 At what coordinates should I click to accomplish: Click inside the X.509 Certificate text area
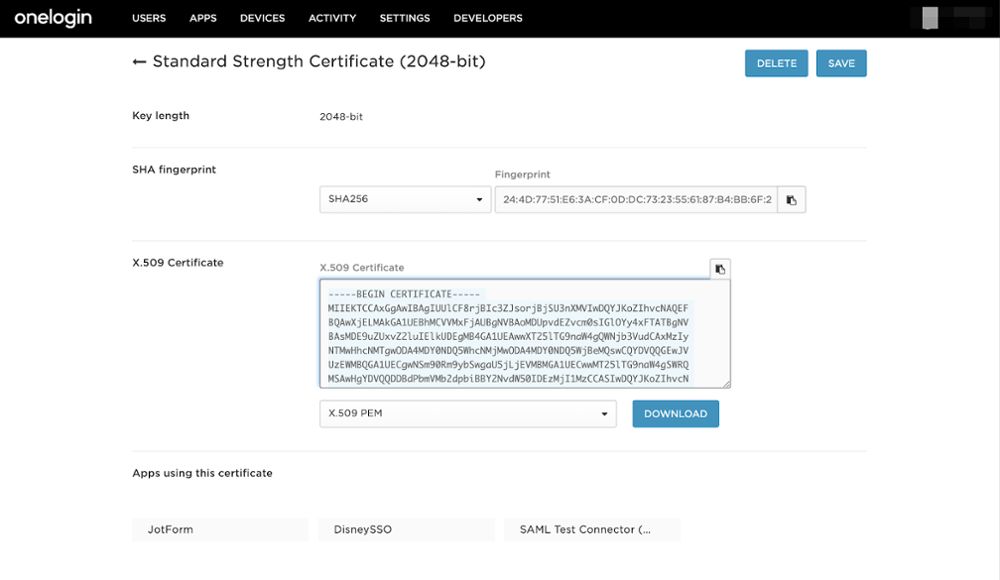(x=520, y=335)
